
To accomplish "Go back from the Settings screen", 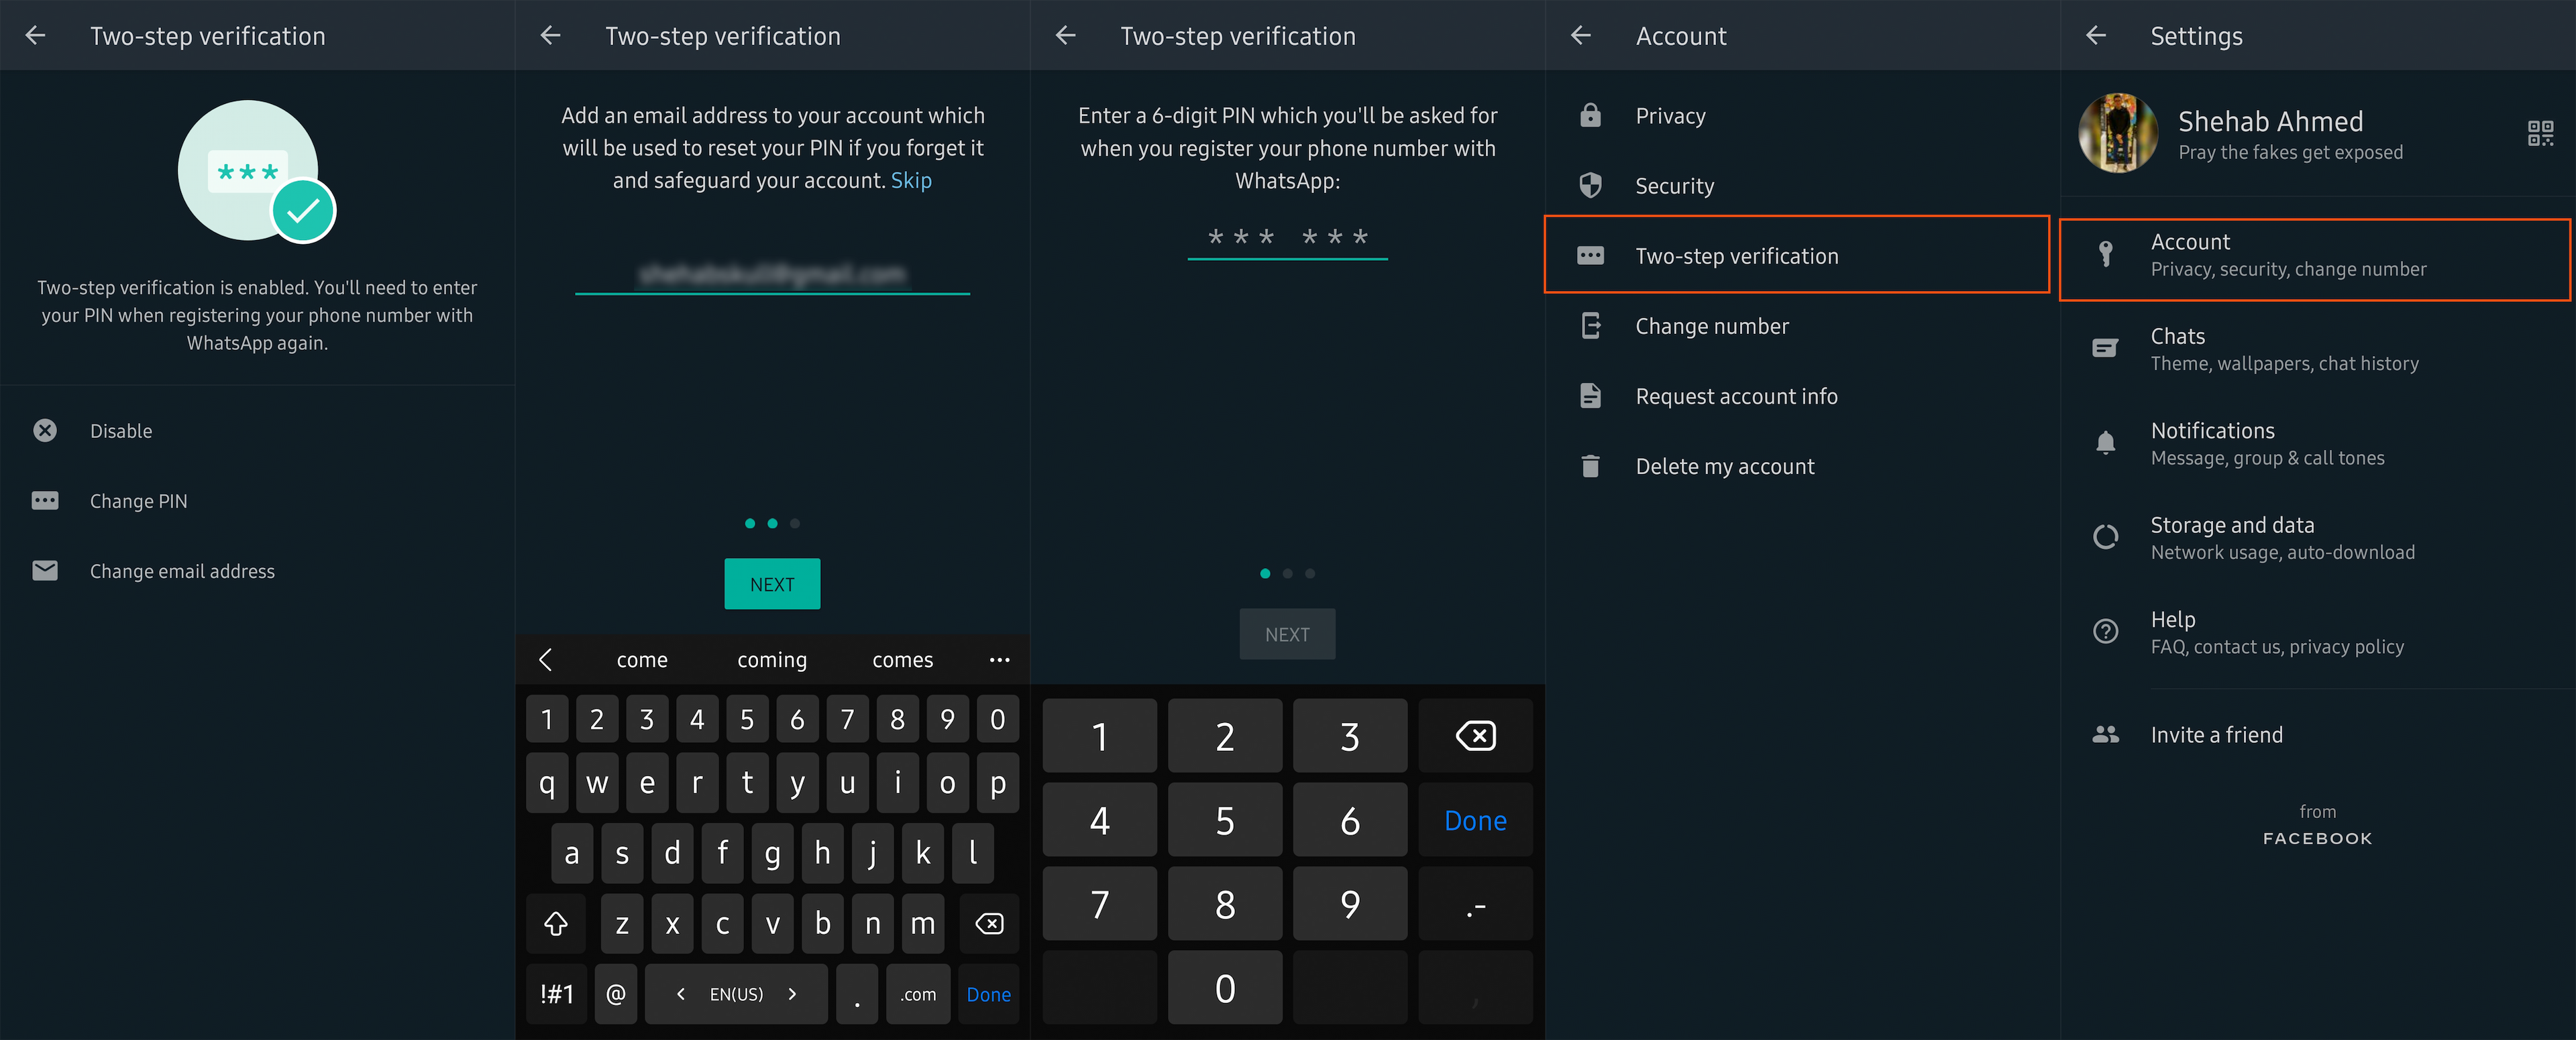I will (2096, 36).
